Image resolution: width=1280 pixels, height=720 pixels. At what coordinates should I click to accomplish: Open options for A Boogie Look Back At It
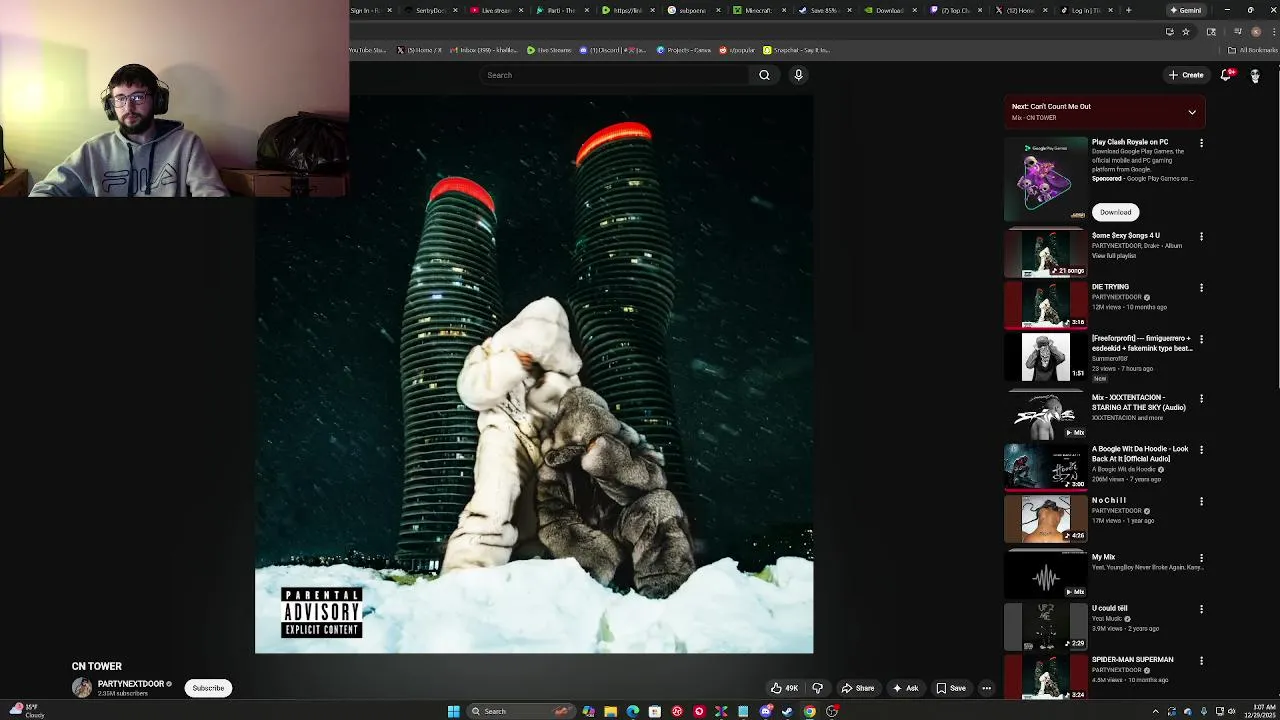pos(1201,450)
